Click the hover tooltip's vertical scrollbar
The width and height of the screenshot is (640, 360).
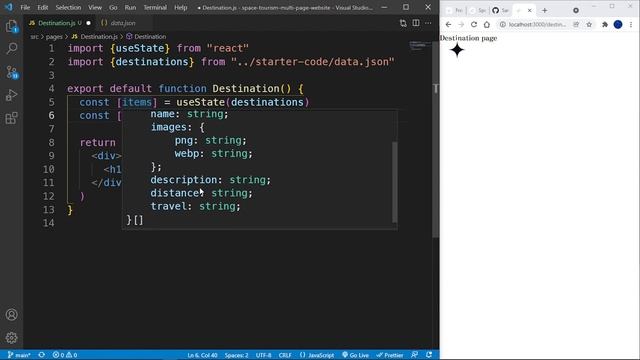(x=394, y=182)
